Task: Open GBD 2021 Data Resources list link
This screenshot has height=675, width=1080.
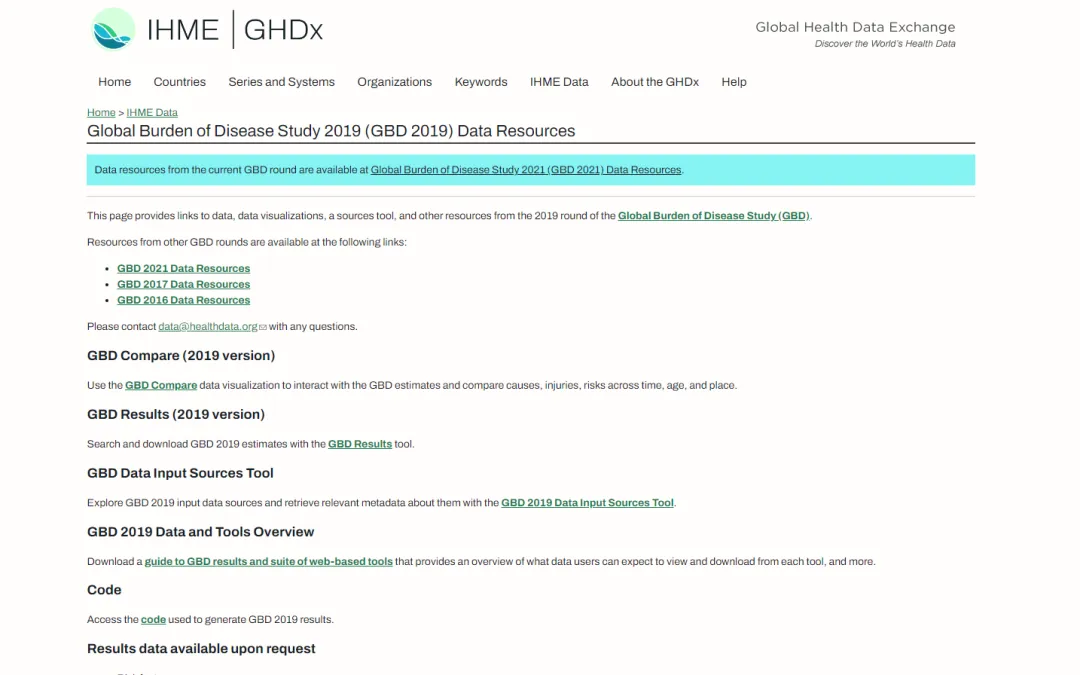Action: (x=183, y=269)
